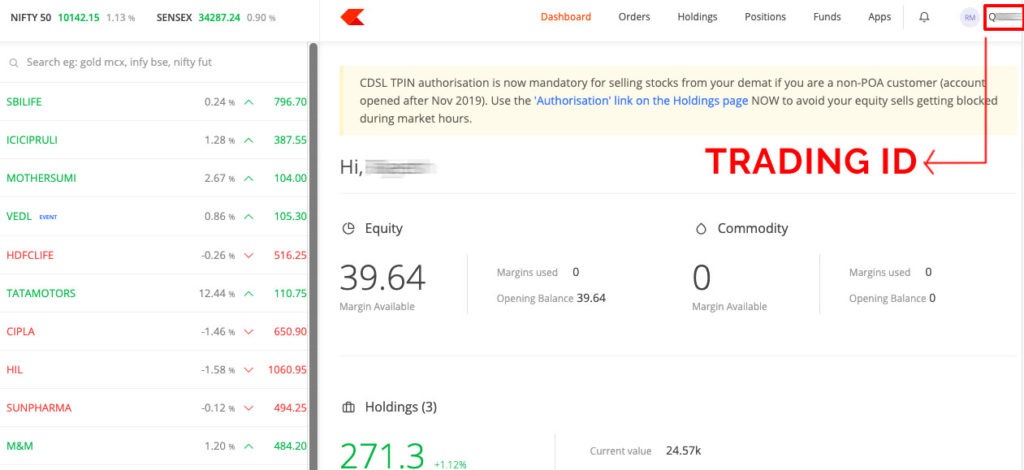1024x470 pixels.
Task: Click the Equity pie chart icon
Action: coord(349,228)
